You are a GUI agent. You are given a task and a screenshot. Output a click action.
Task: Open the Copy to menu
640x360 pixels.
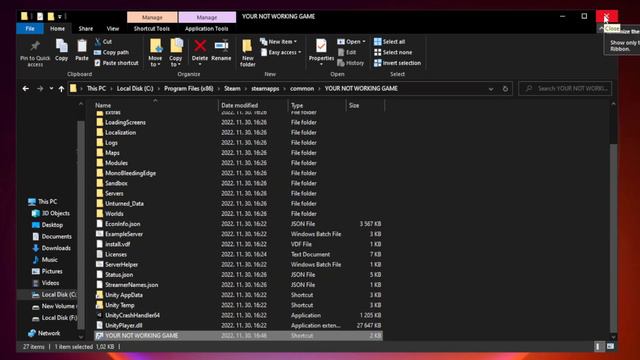click(176, 52)
